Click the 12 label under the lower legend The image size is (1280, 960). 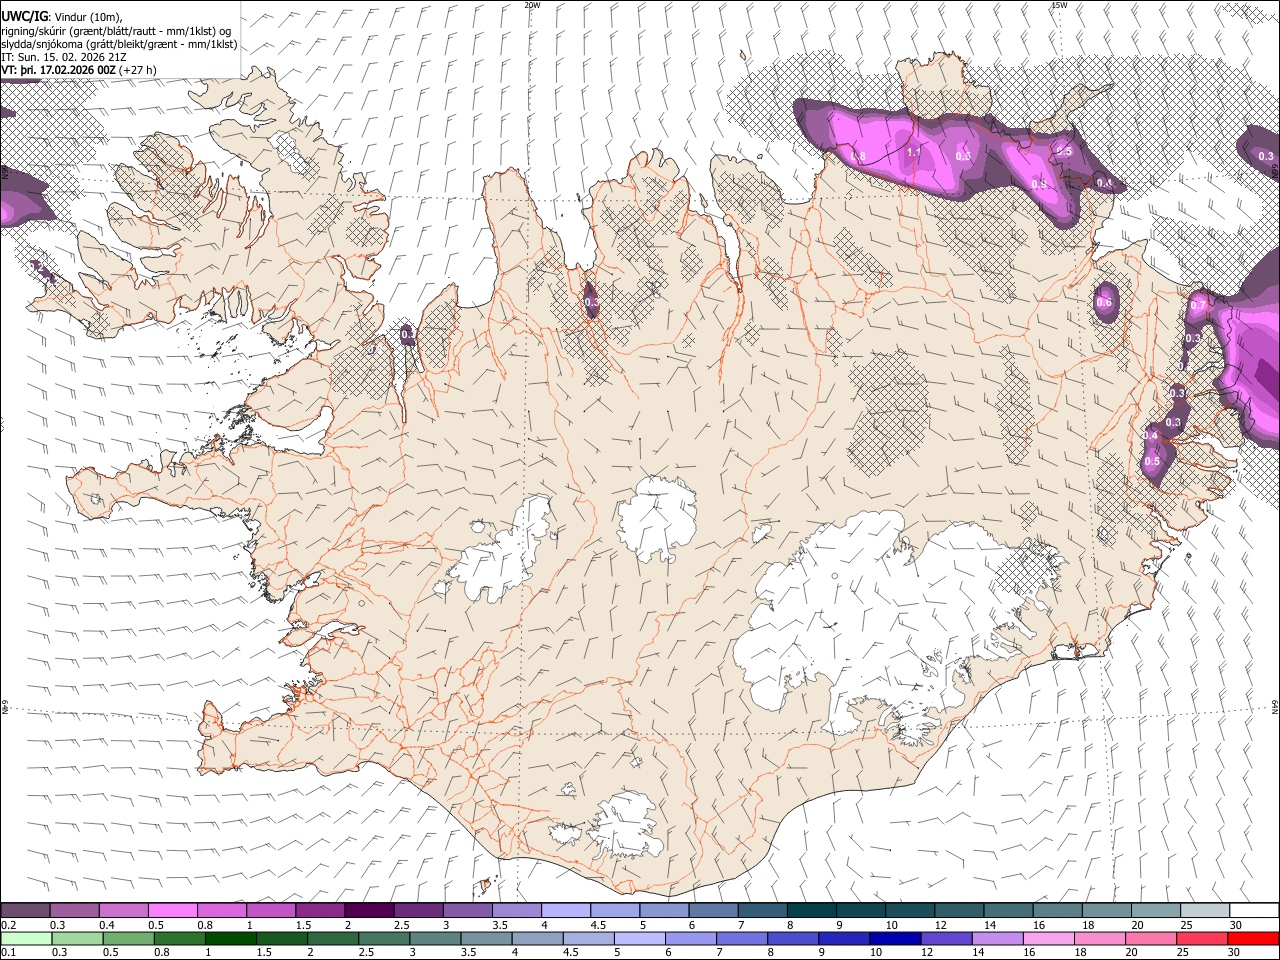coord(927,953)
